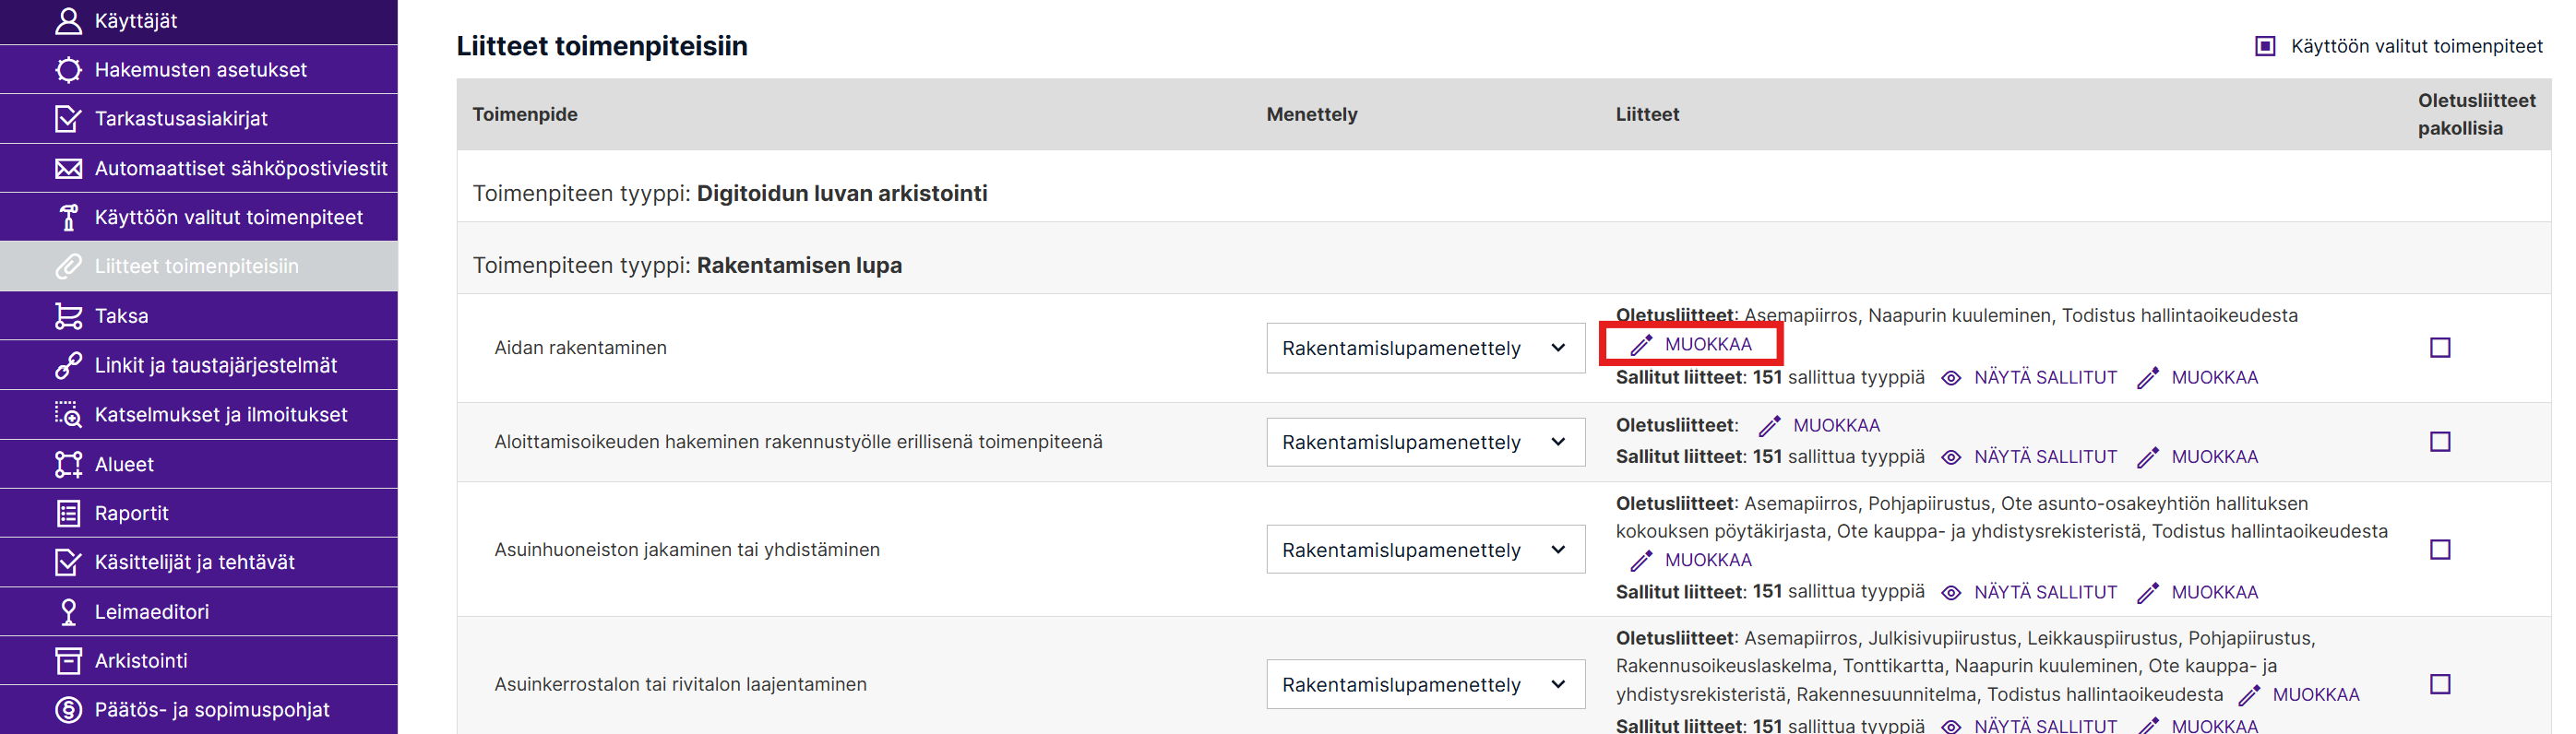Tick mandatory attachments checkbox for Aidan rakentaminen
This screenshot has width=2576, height=734.
tap(2439, 348)
